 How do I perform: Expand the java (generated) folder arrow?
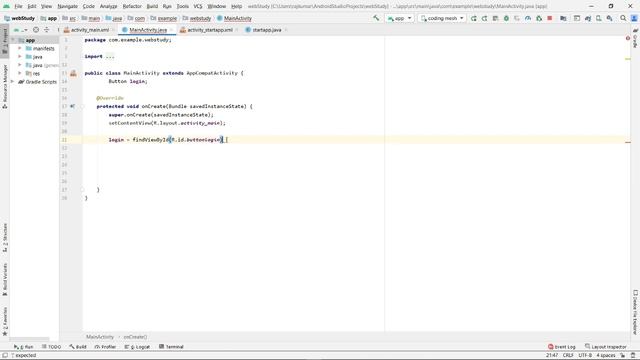coord(20,65)
